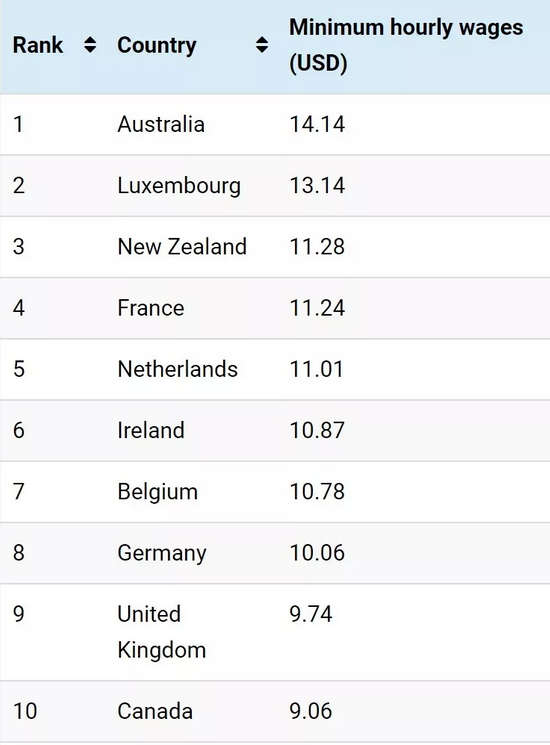550x745 pixels.
Task: Click the 9.74 wage value
Action: click(x=311, y=614)
